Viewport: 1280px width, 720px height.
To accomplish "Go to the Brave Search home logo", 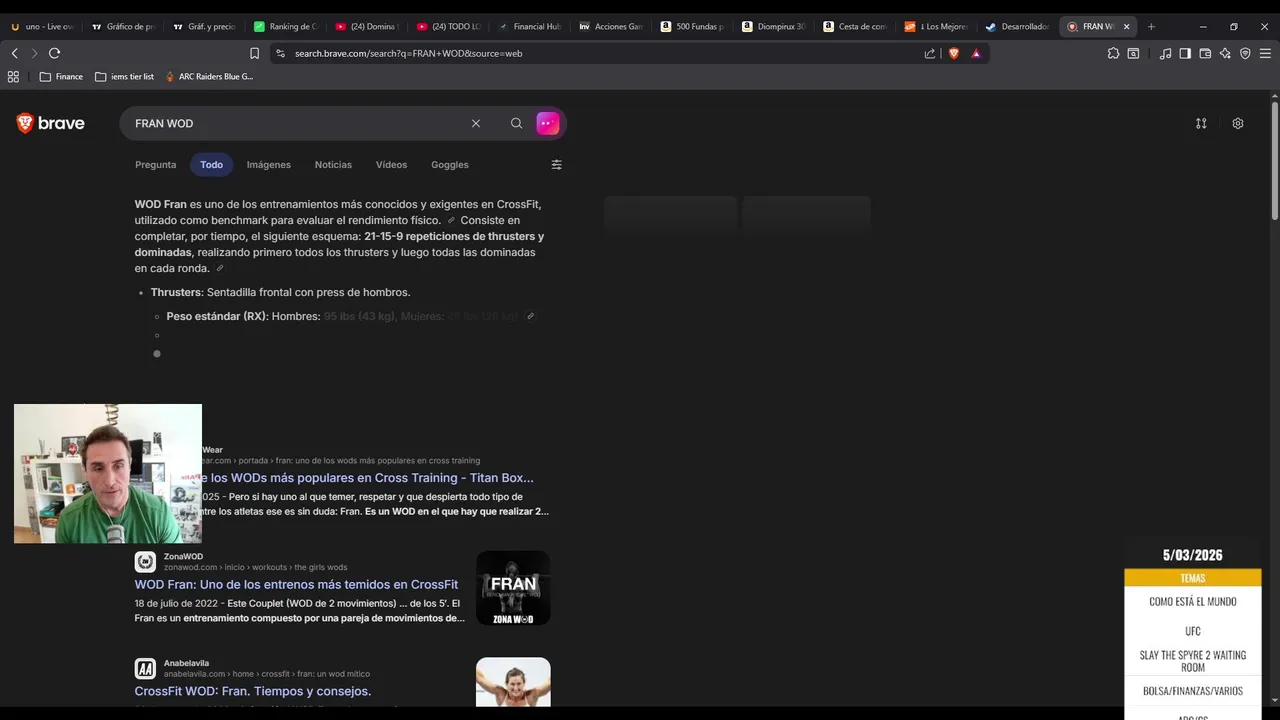I will pos(50,123).
